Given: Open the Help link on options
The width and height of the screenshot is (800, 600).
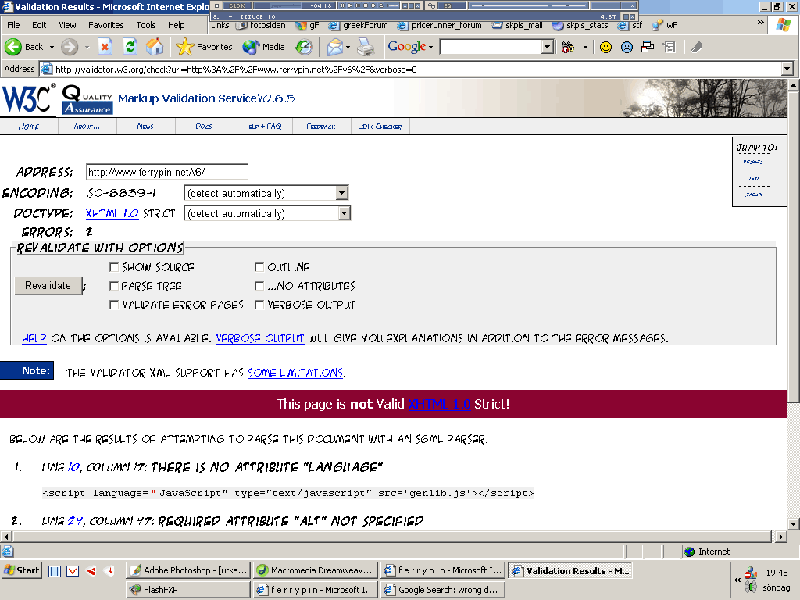Looking at the screenshot, I should coord(34,338).
